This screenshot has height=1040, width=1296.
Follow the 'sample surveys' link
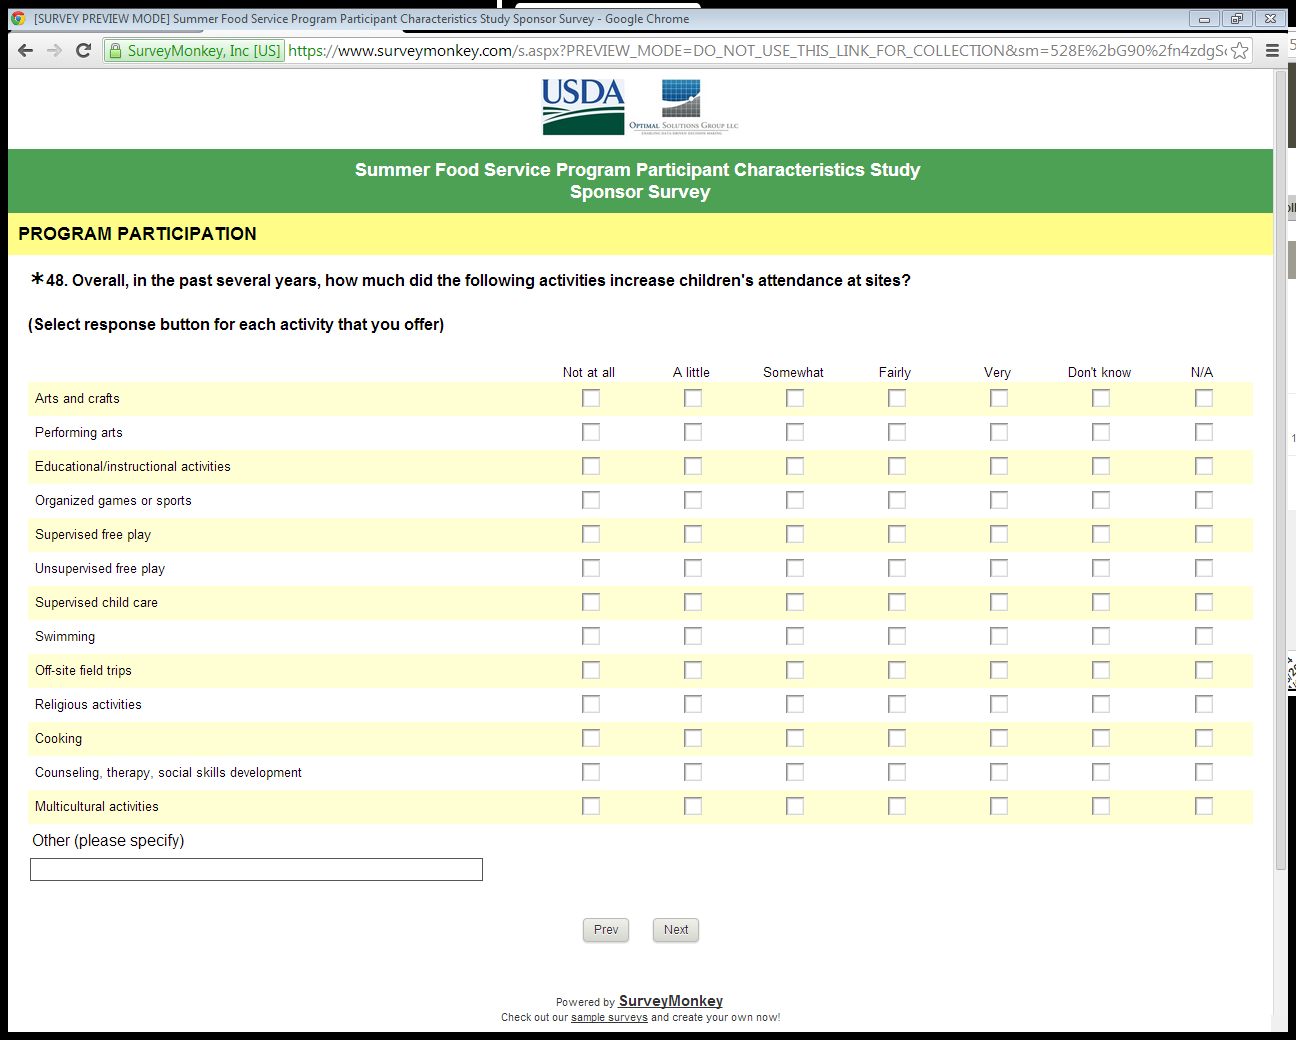(609, 1017)
